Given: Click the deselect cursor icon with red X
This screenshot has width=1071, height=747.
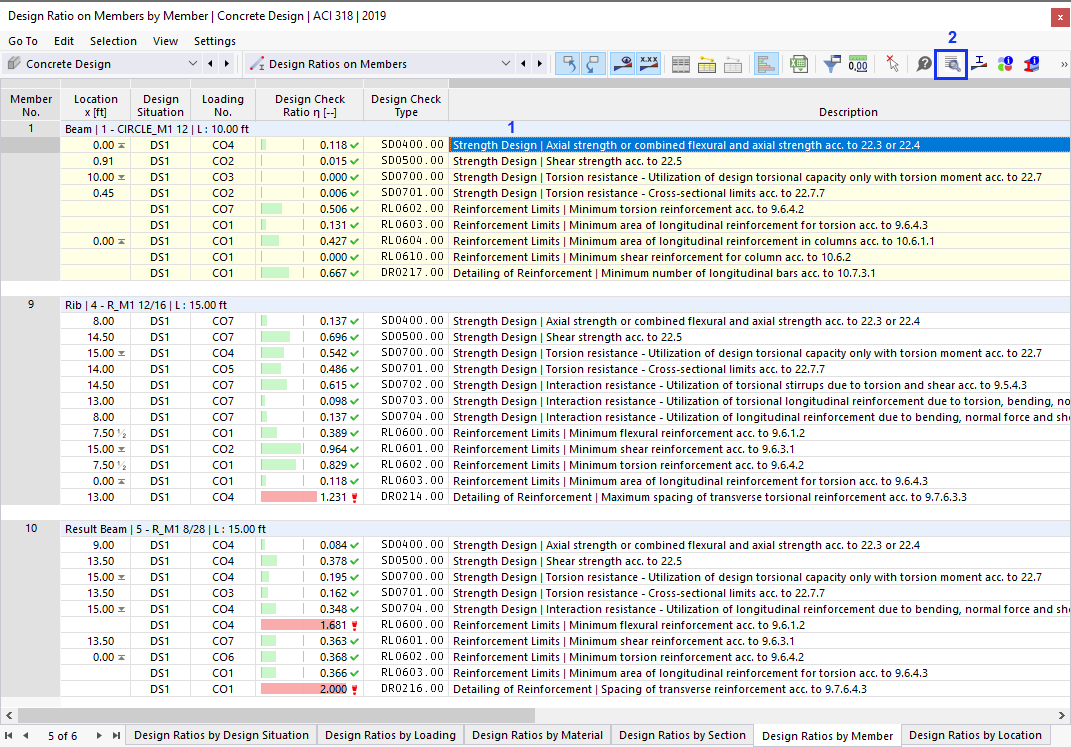Looking at the screenshot, I should [892, 64].
